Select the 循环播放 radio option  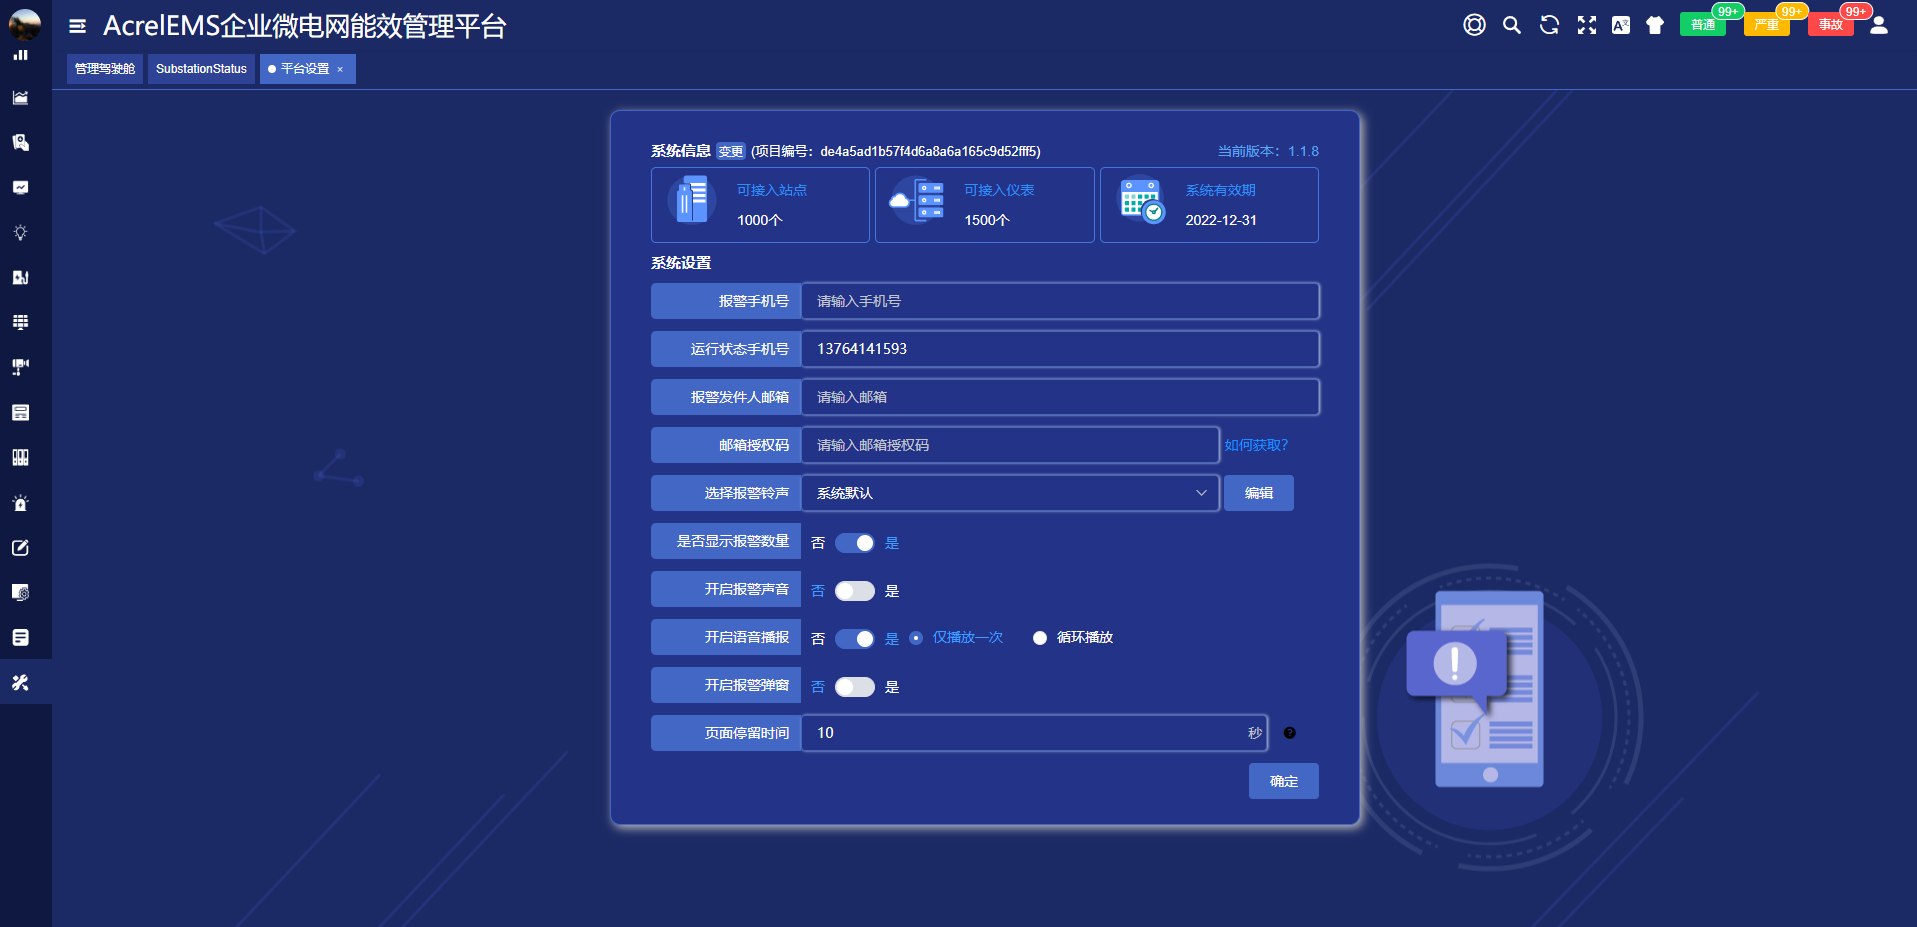pyautogui.click(x=1040, y=638)
